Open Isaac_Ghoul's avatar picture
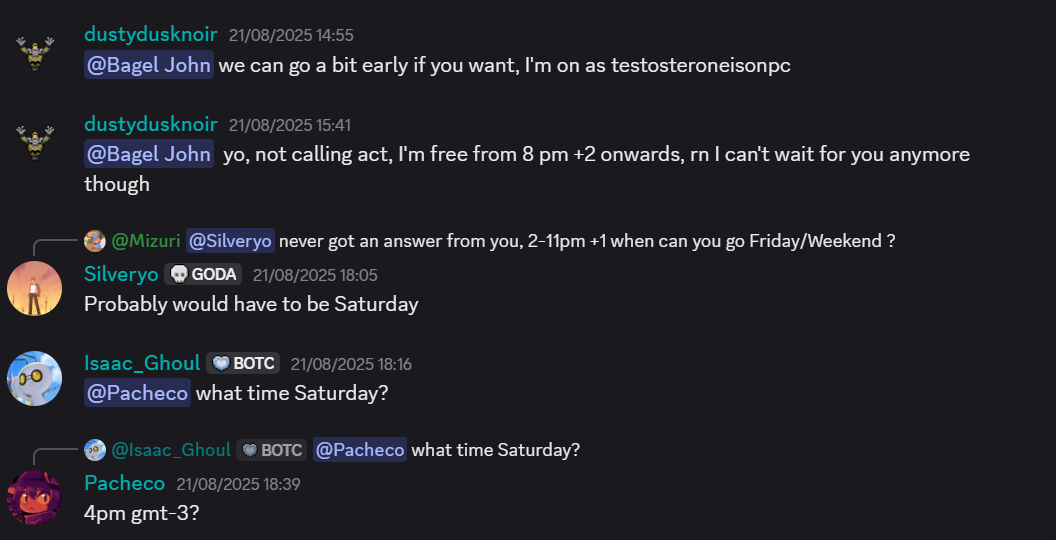 tap(34, 378)
